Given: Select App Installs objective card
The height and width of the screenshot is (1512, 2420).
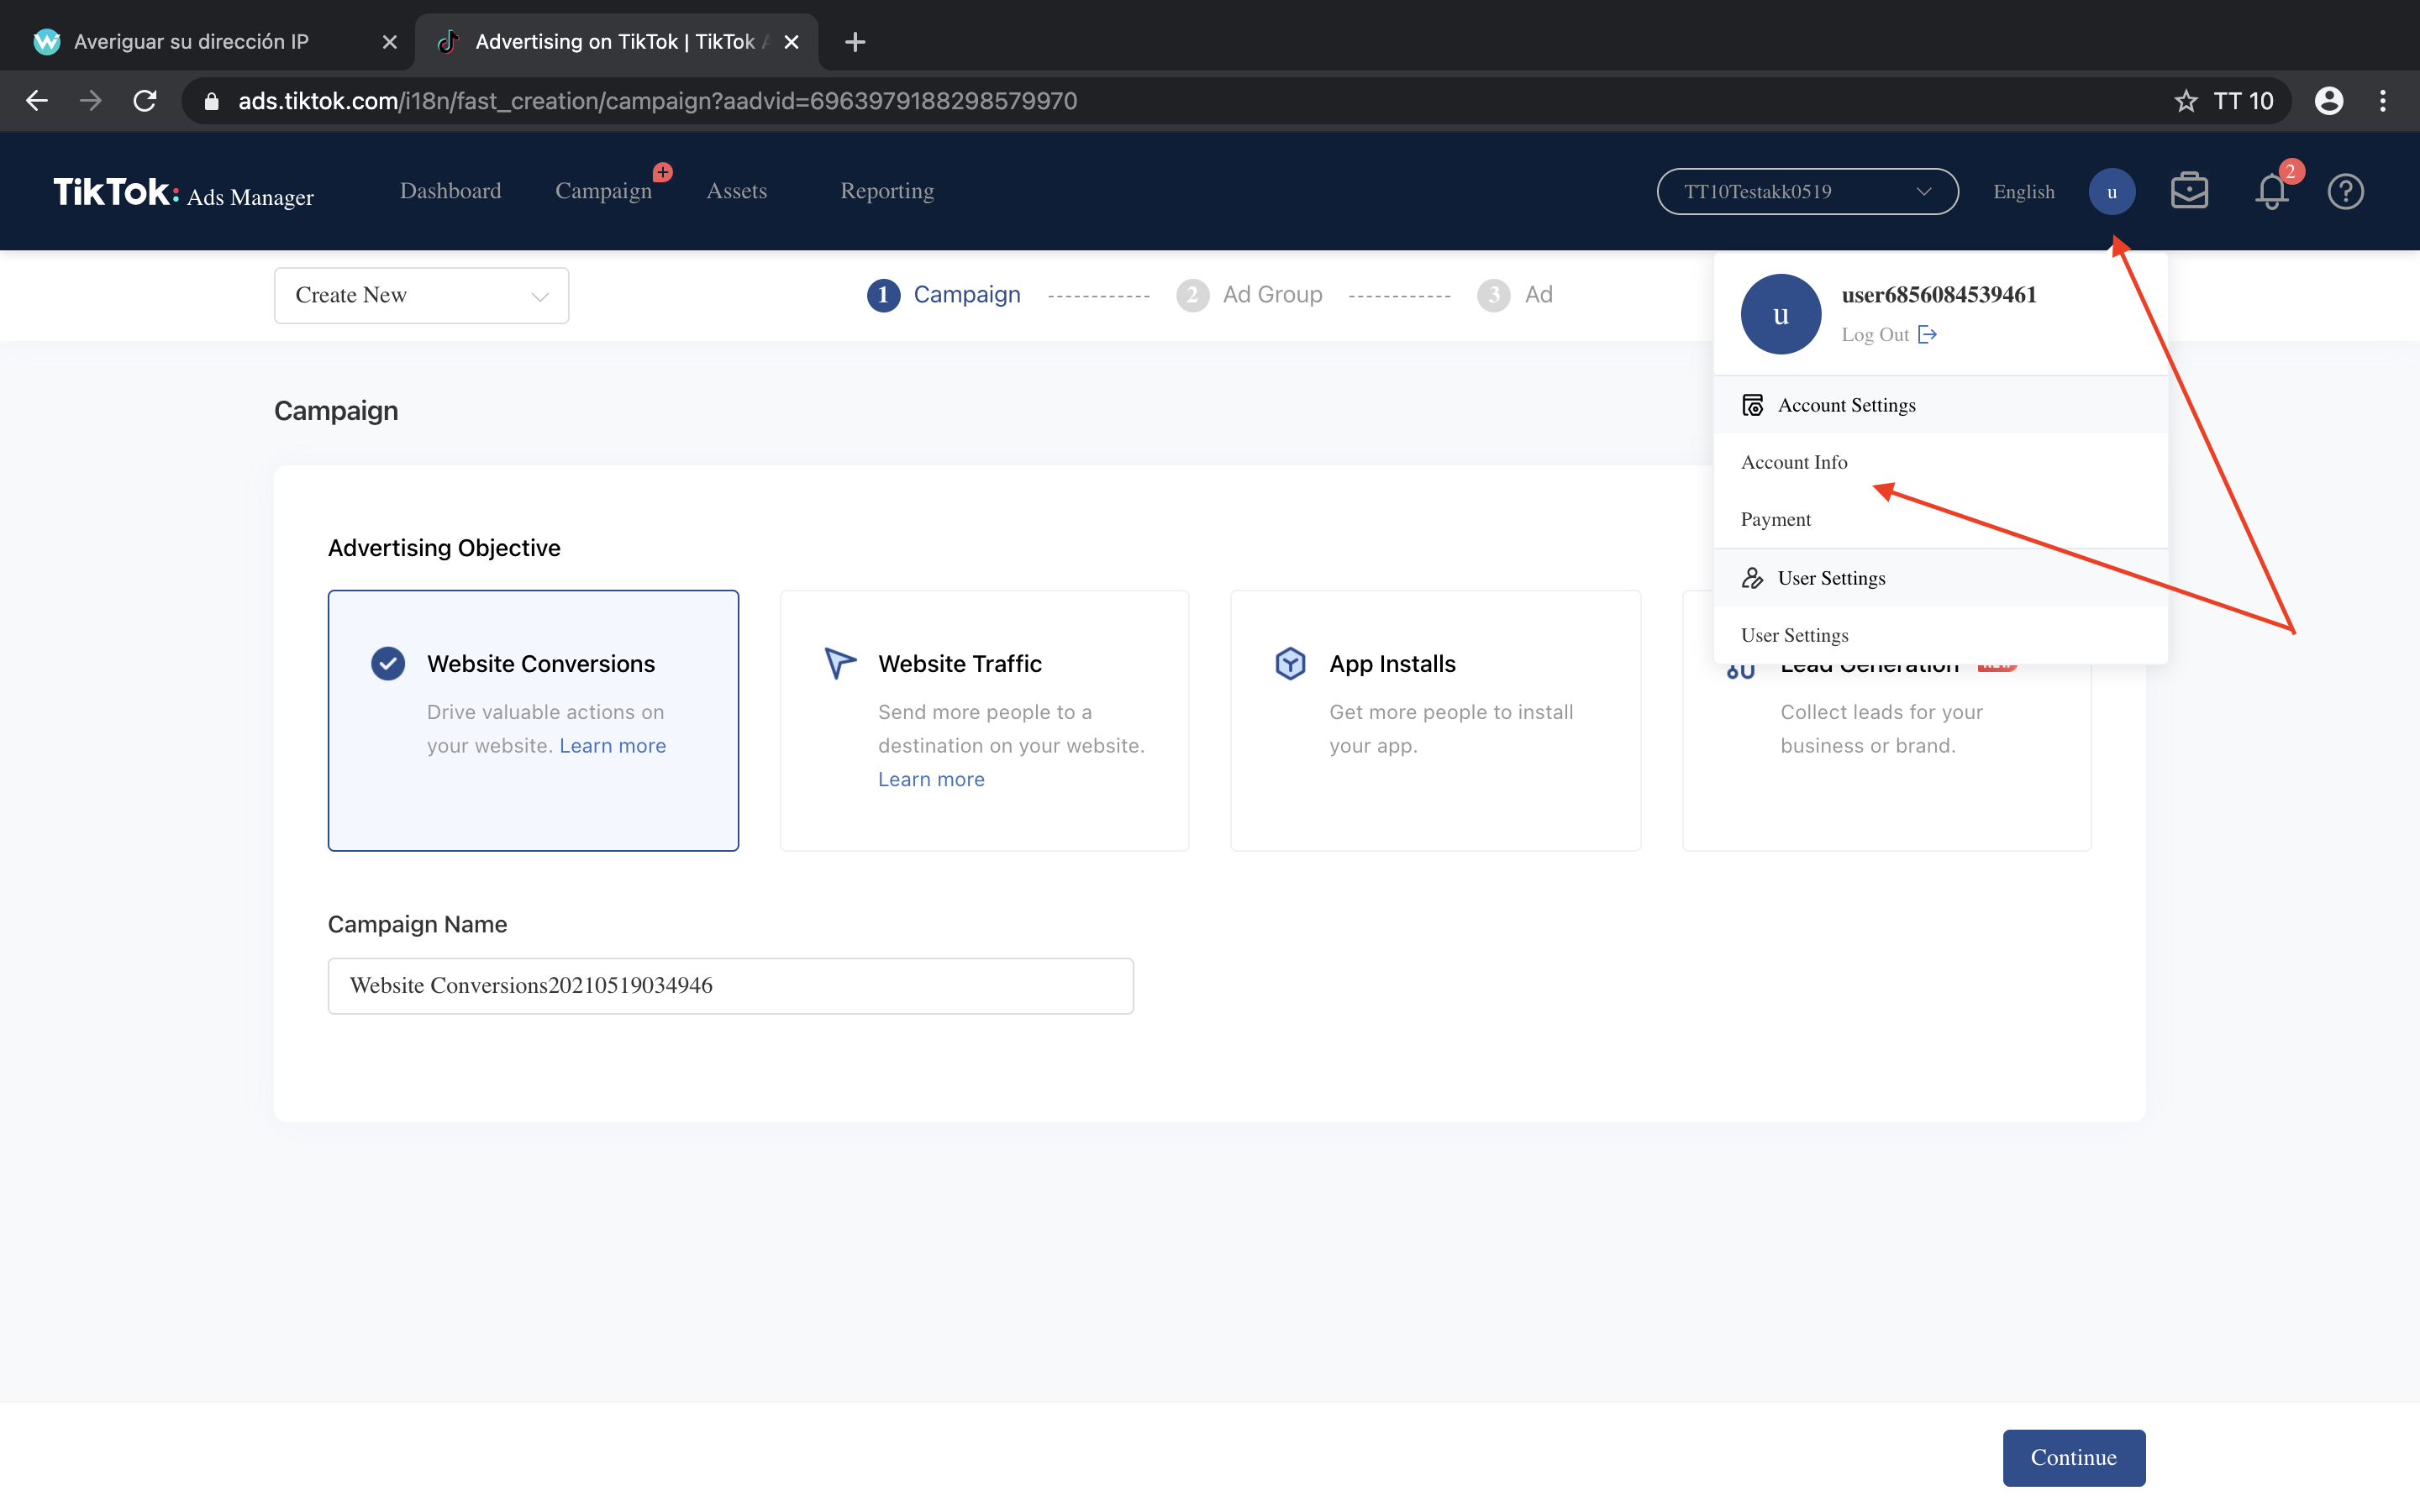Looking at the screenshot, I should pos(1435,720).
